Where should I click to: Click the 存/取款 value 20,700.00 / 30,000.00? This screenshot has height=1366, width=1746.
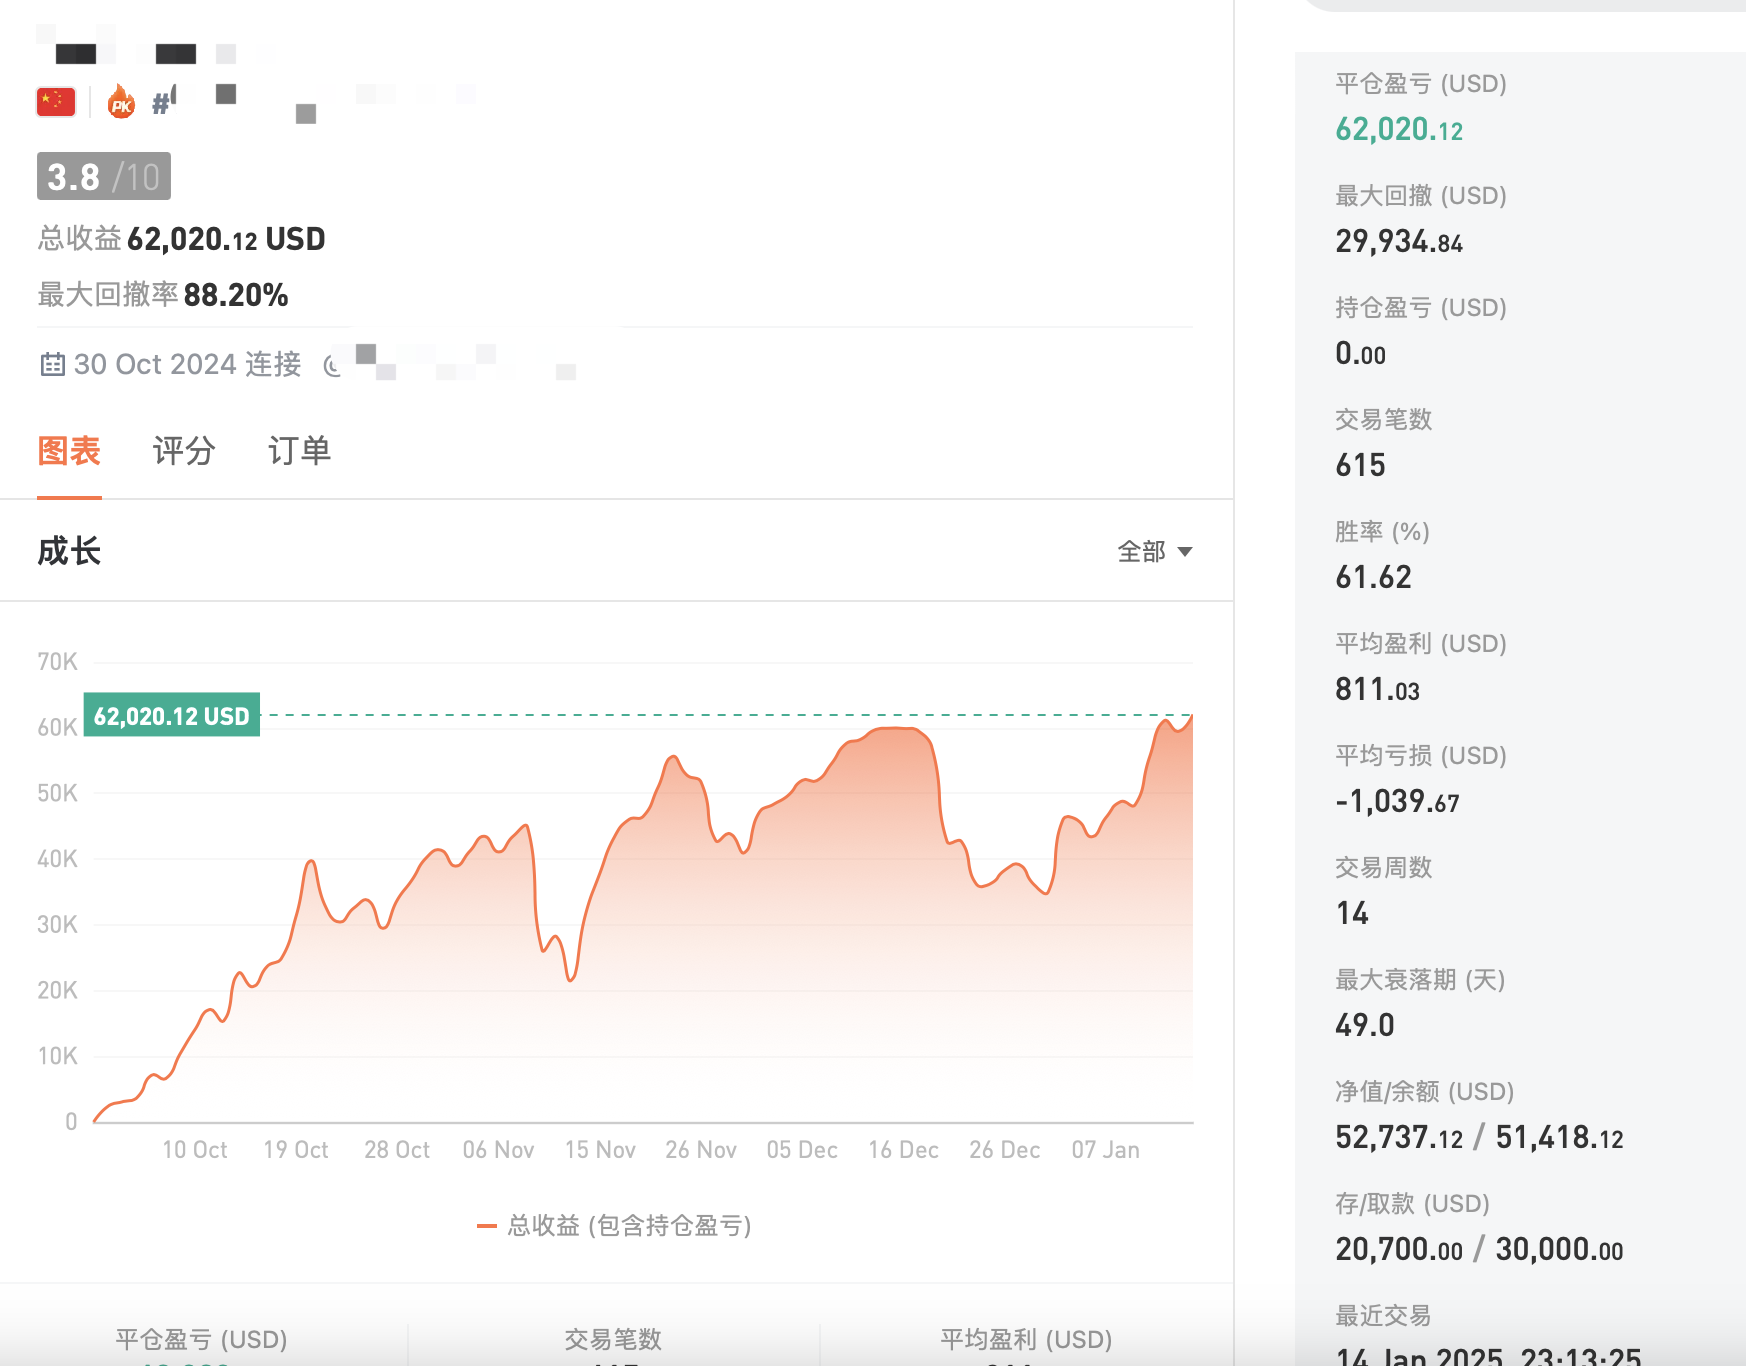(x=1480, y=1249)
